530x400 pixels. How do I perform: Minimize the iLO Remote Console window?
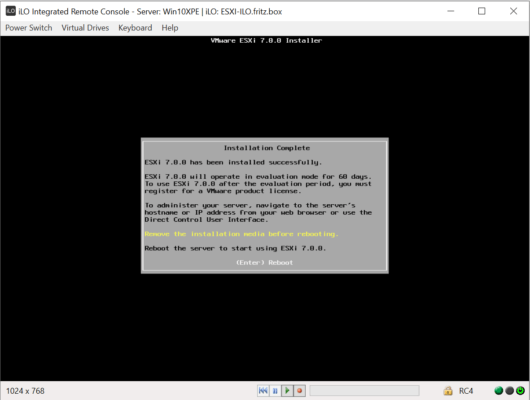(x=451, y=11)
